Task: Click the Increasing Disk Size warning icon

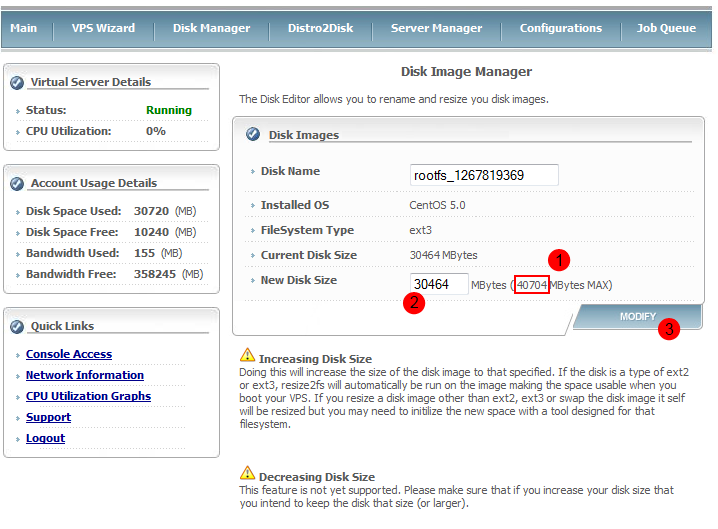Action: click(247, 356)
